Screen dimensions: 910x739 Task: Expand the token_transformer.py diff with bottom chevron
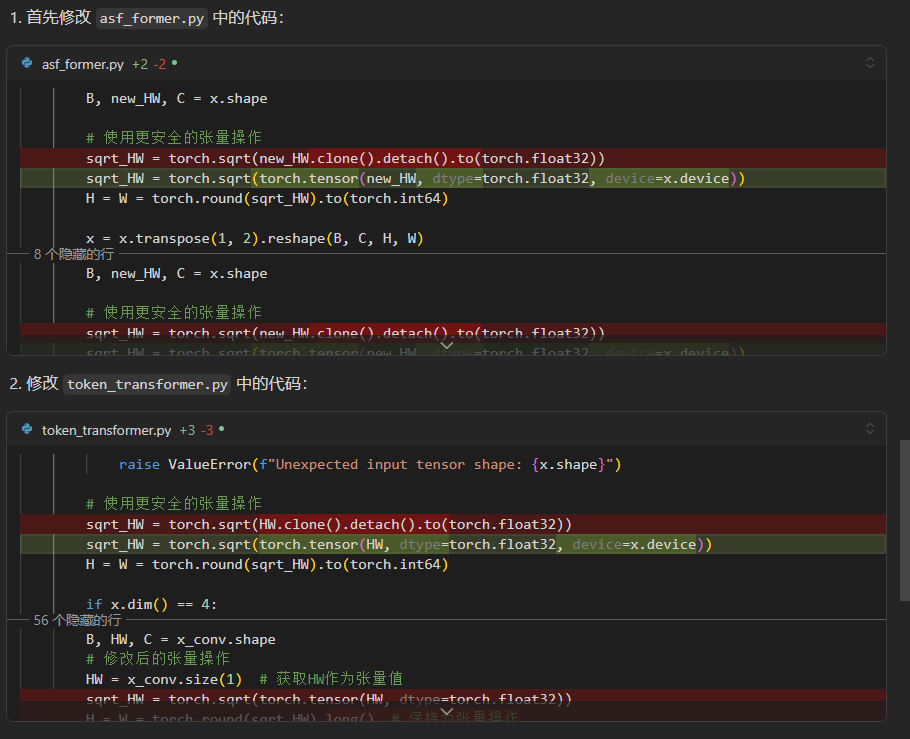tap(447, 712)
